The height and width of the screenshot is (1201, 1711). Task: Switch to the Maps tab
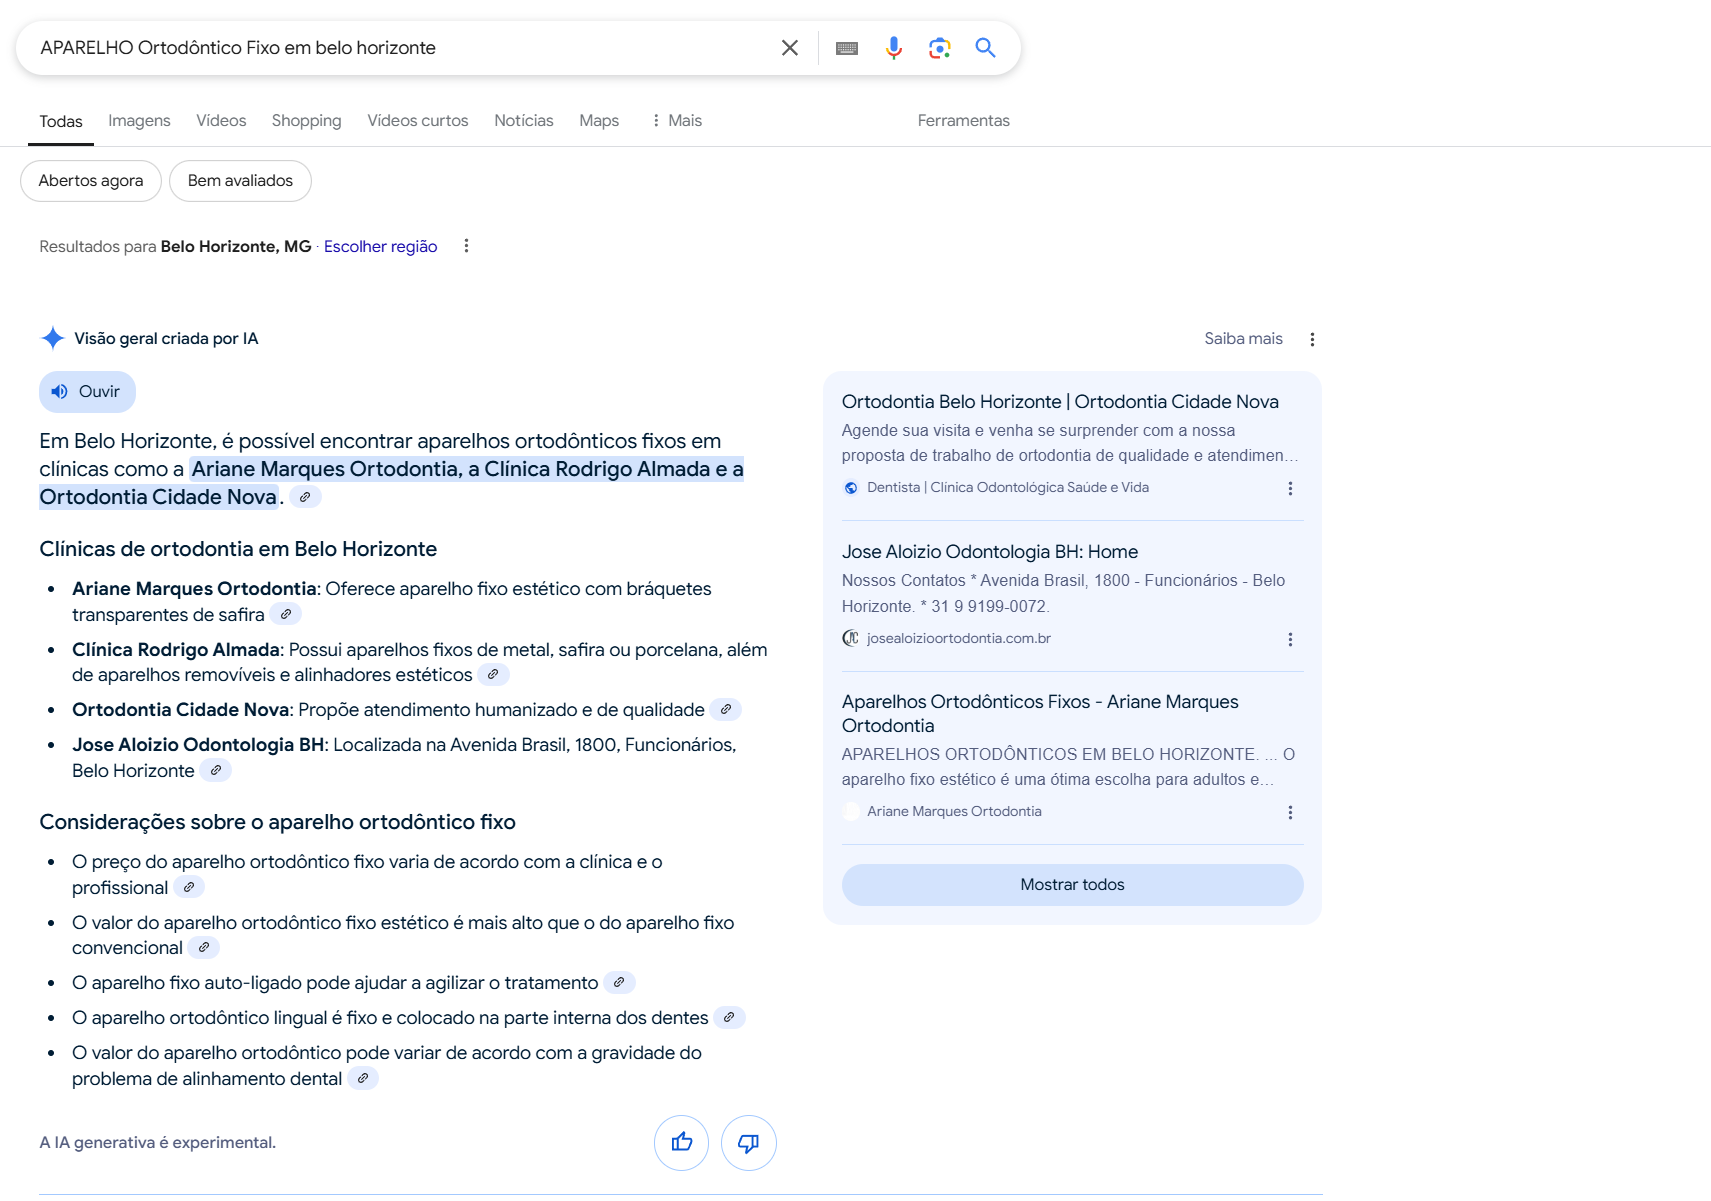(599, 121)
